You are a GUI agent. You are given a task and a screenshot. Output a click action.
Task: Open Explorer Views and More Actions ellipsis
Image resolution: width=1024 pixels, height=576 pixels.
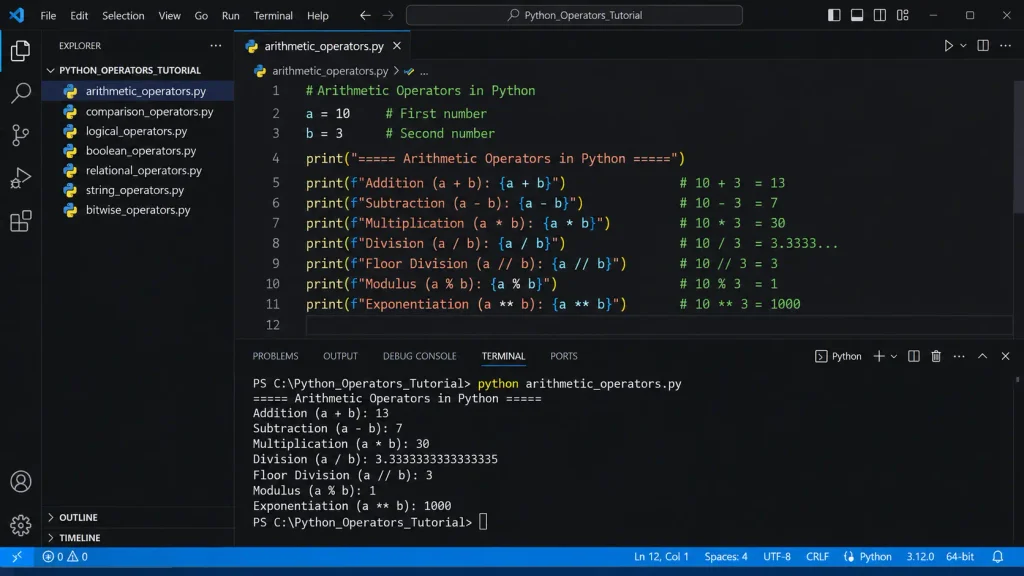pos(216,46)
